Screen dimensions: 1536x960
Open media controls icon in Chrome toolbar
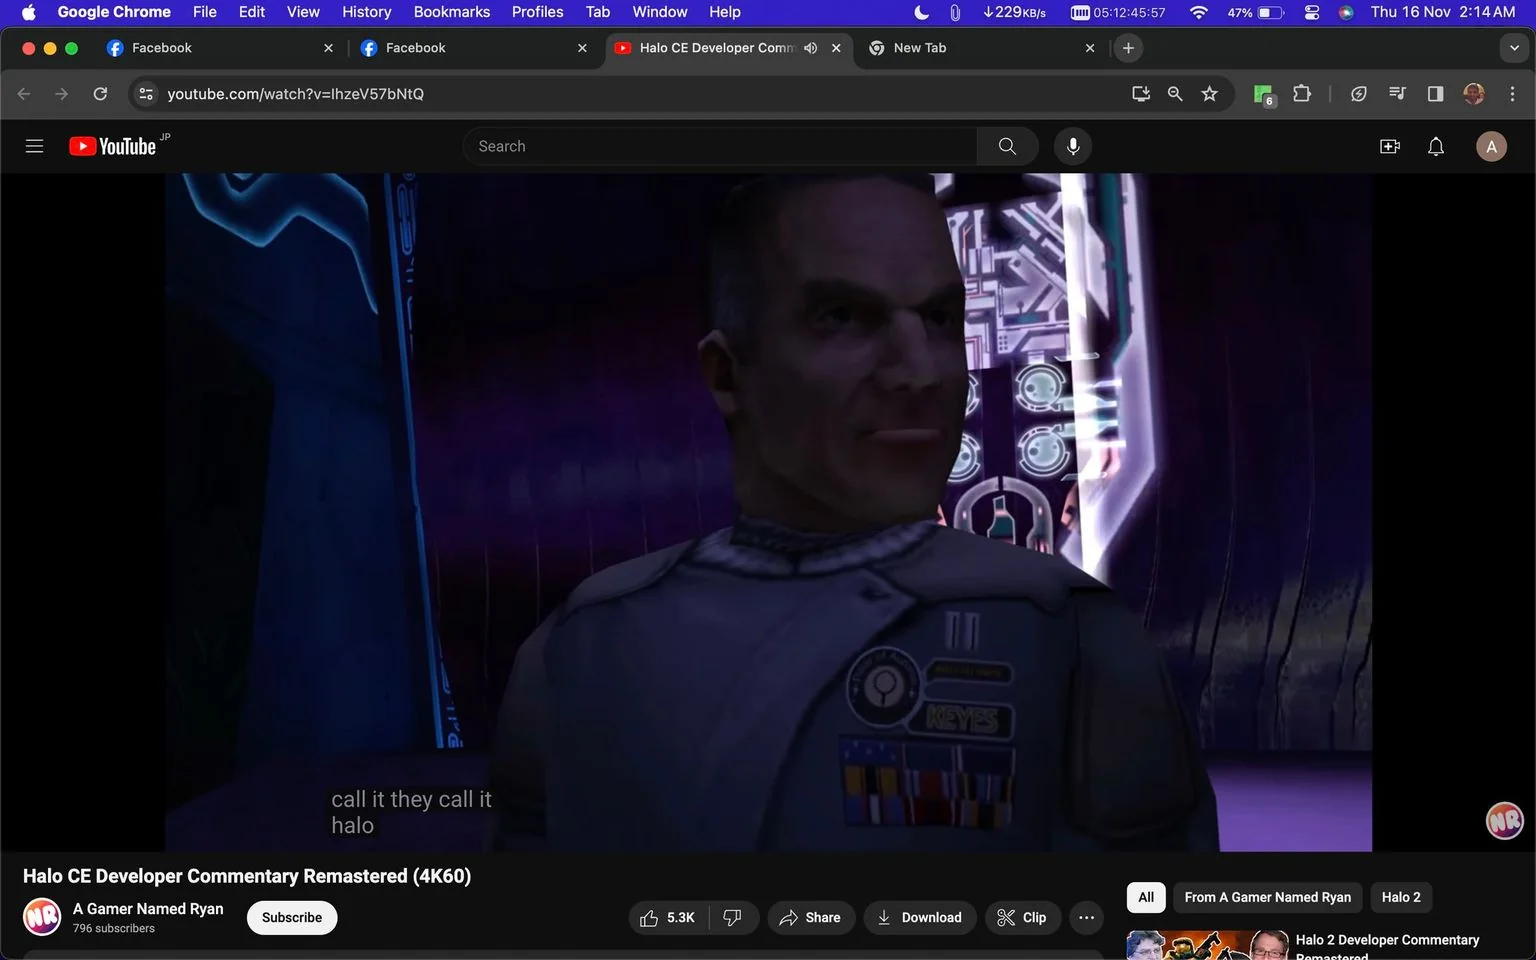click(x=1397, y=94)
